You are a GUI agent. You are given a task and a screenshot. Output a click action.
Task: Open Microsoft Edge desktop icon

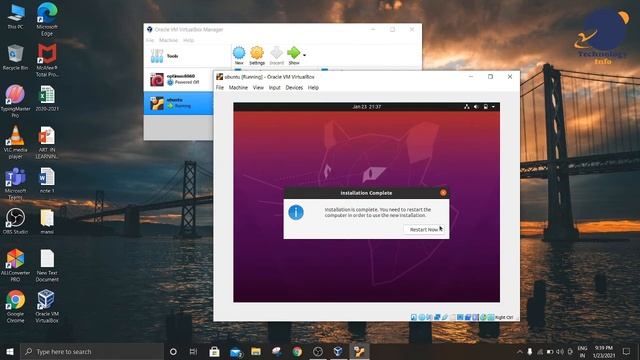(47, 19)
